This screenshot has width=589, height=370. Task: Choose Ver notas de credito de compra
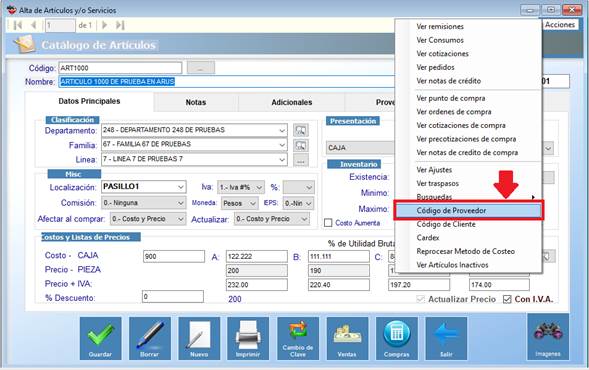click(468, 153)
